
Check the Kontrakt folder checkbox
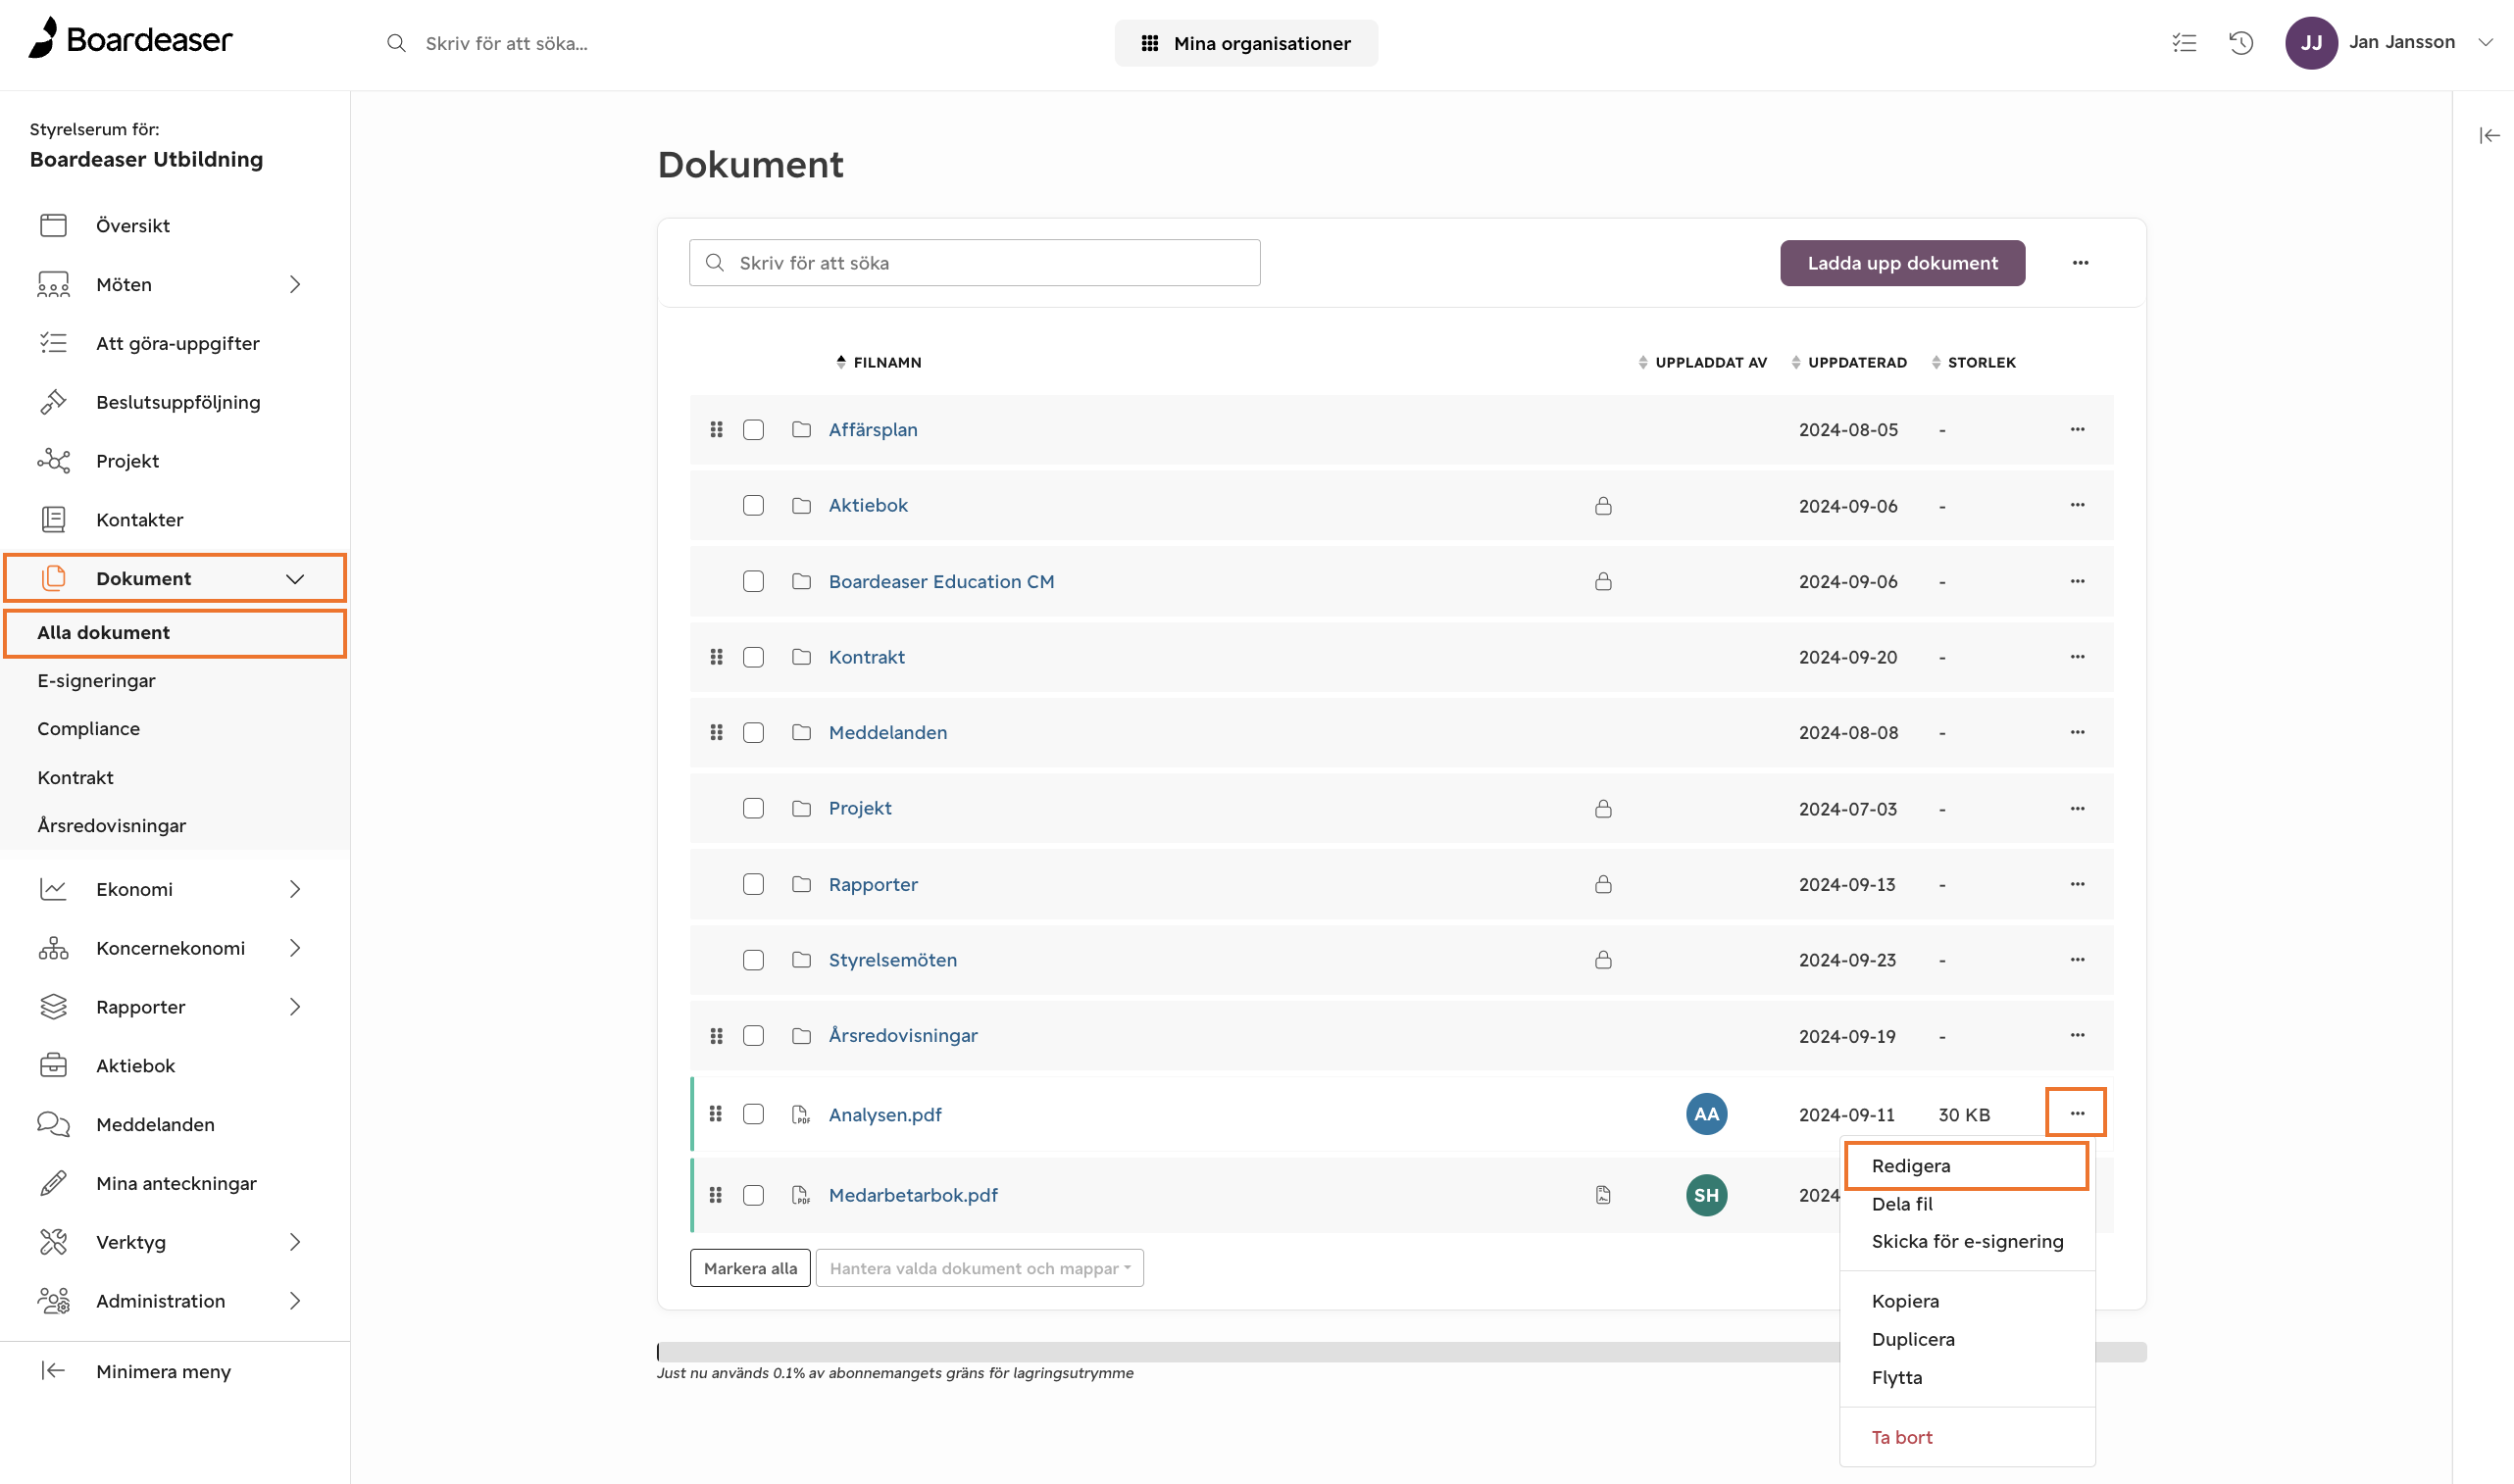(753, 657)
